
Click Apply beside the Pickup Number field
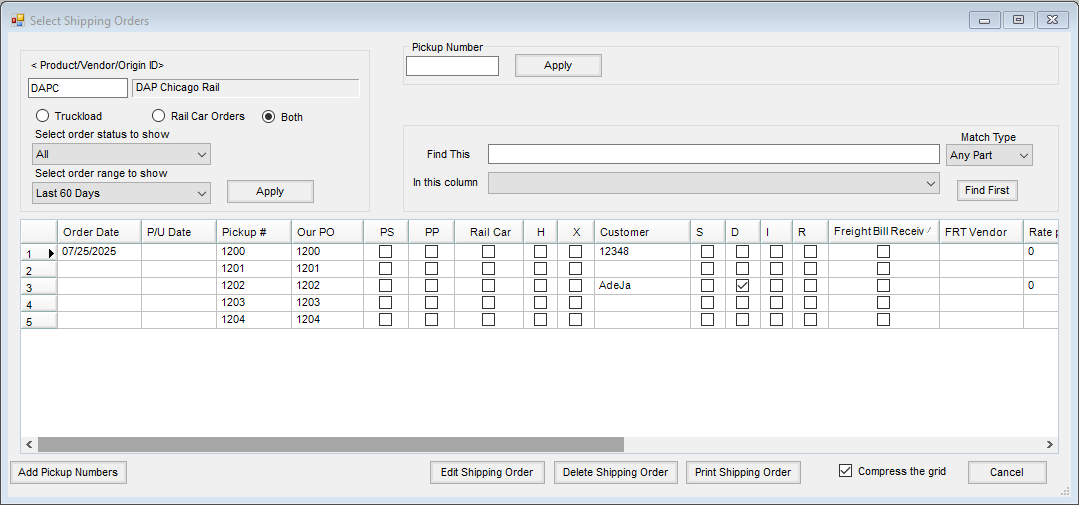pos(558,65)
